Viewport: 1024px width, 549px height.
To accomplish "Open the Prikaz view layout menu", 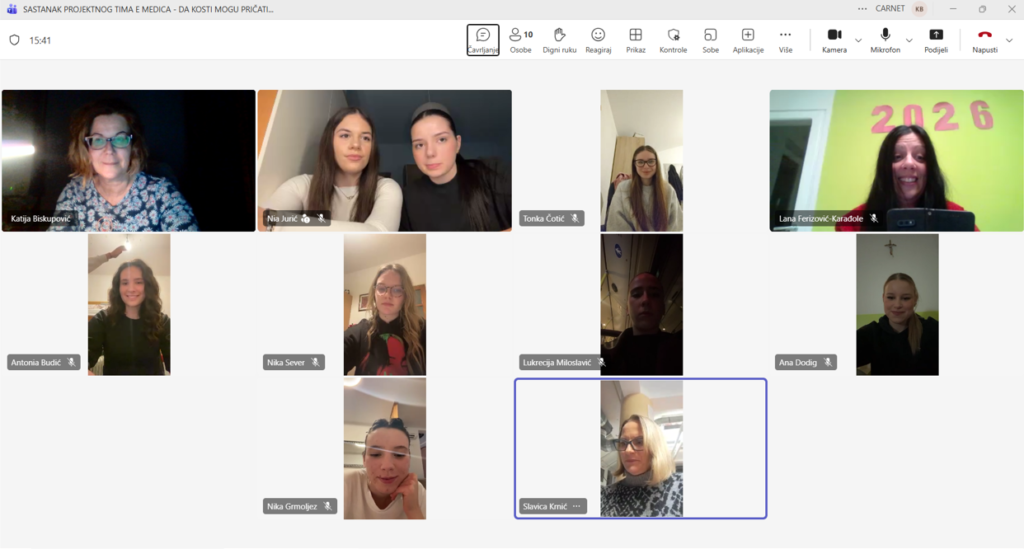I will tap(635, 40).
